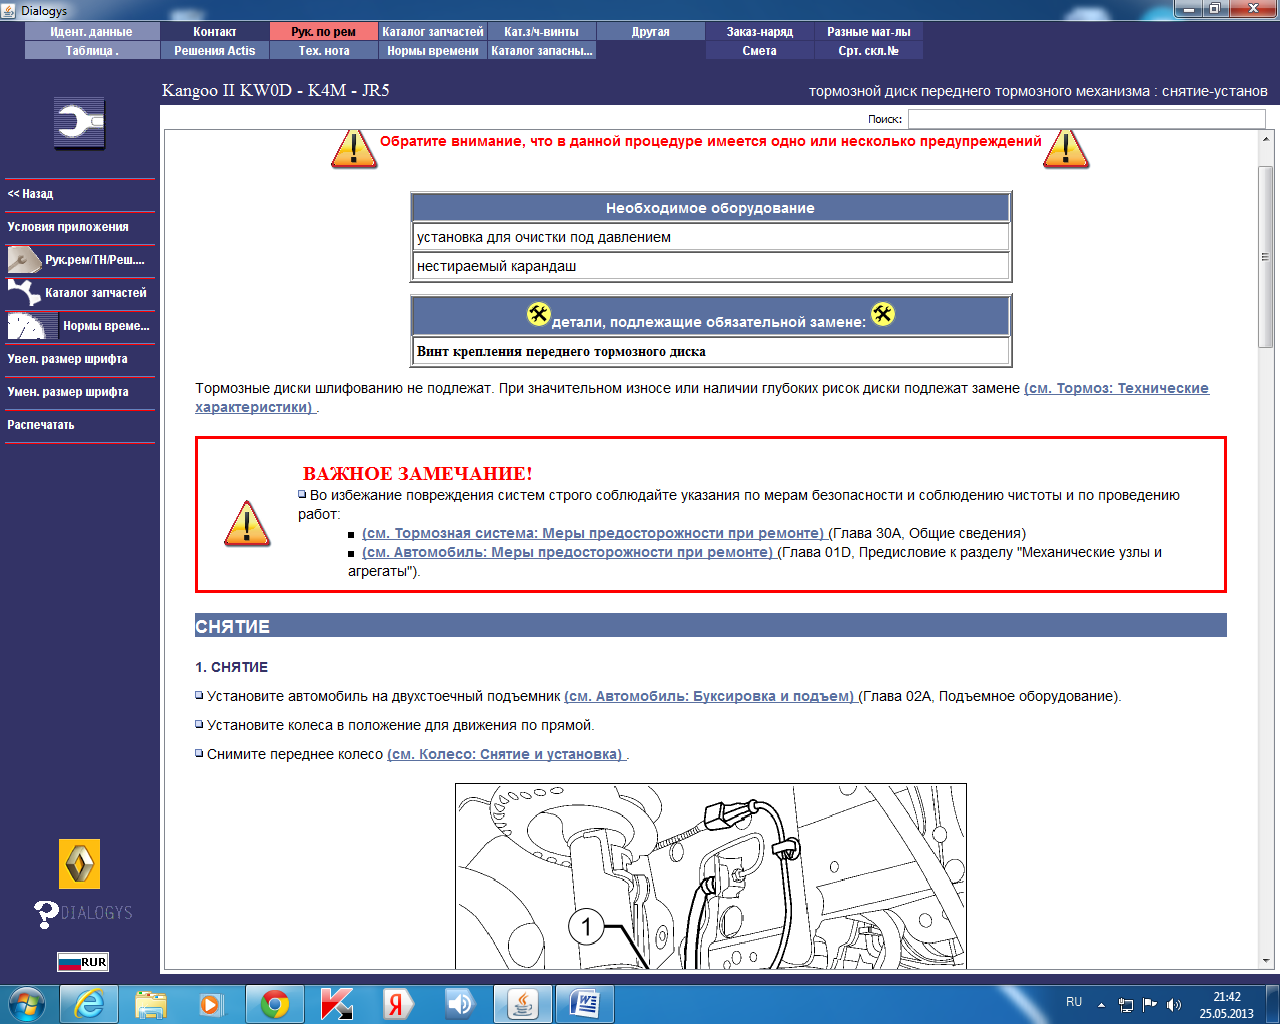Open top 'Нормы времени' tab
This screenshot has width=1280, height=1024.
click(x=433, y=51)
